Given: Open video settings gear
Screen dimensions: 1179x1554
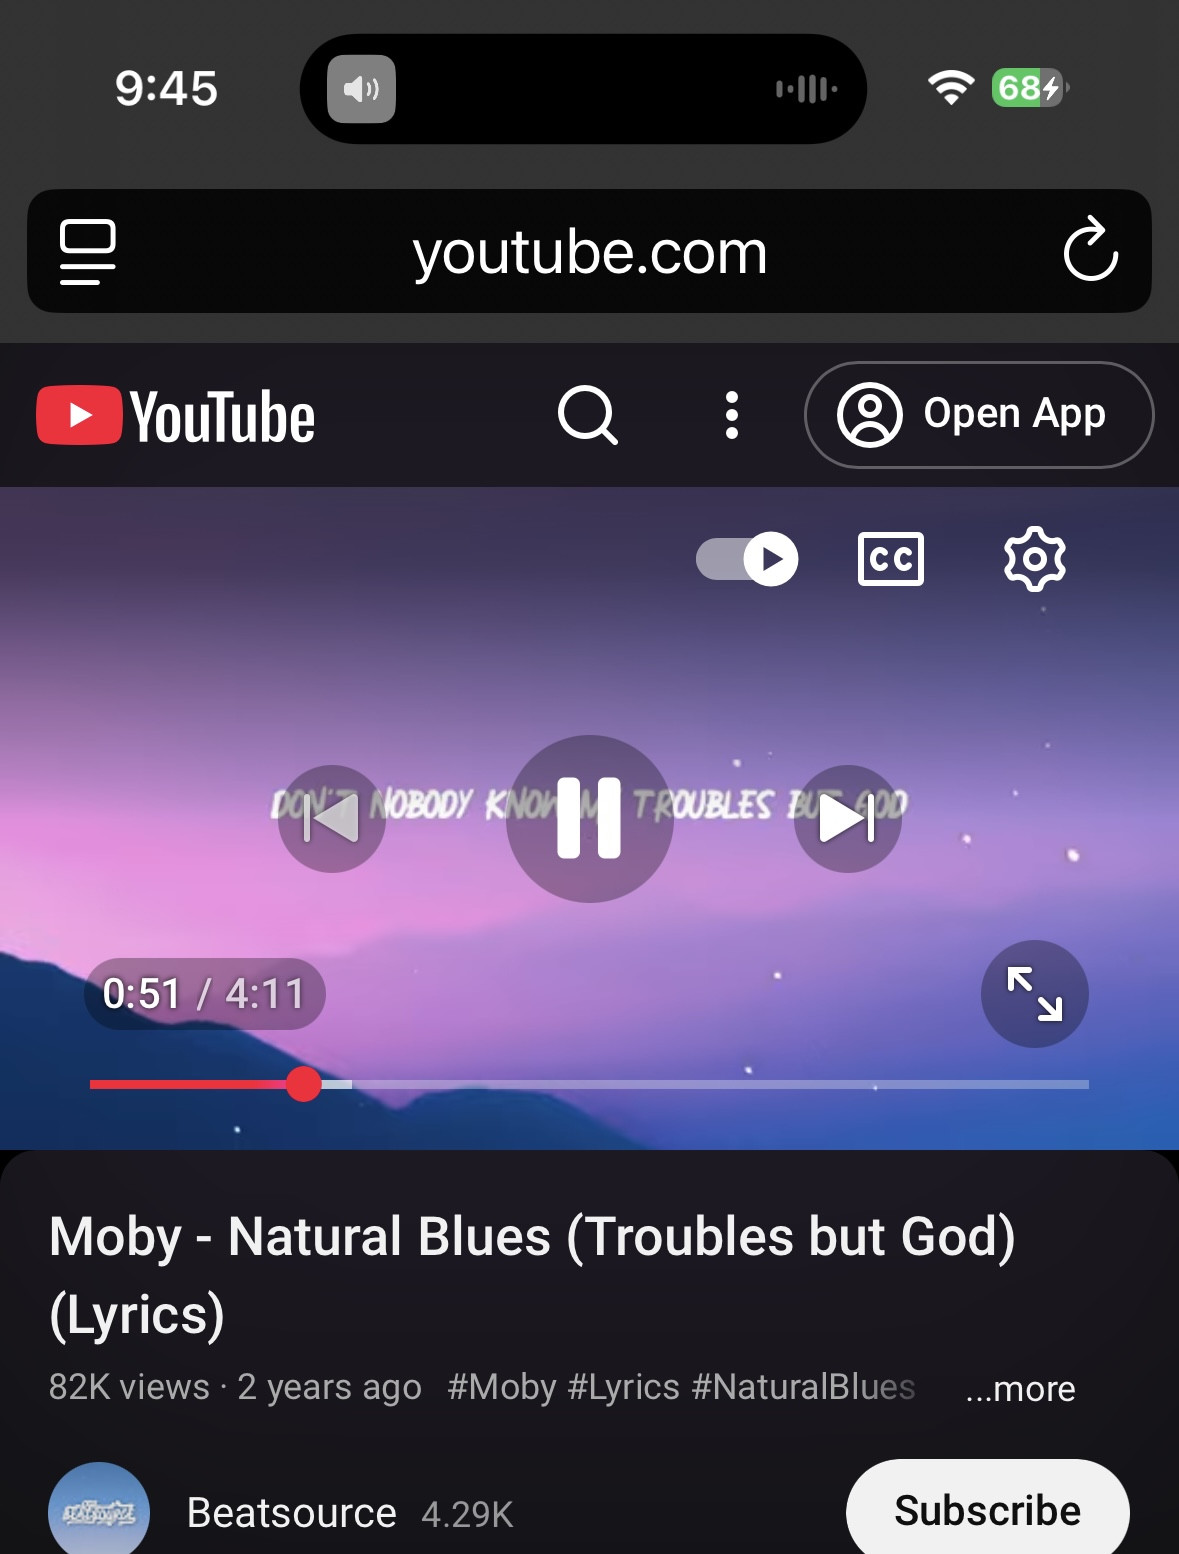Looking at the screenshot, I should [x=1035, y=559].
